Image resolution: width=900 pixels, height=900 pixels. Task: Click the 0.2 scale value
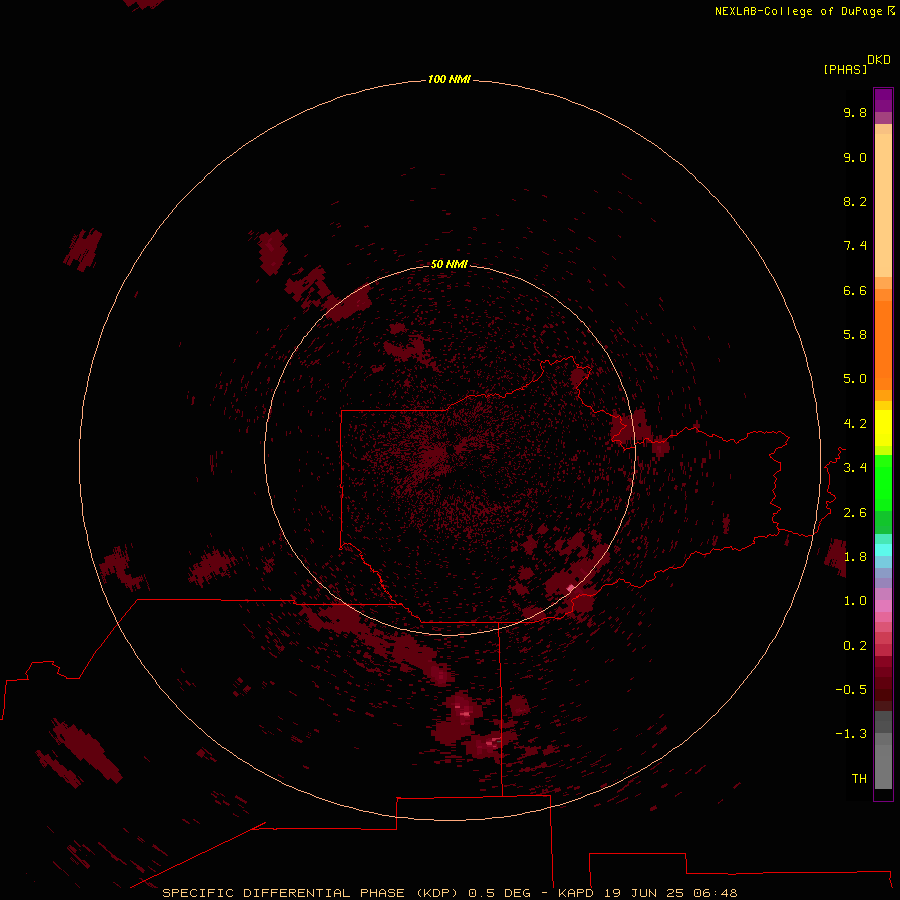[855, 646]
